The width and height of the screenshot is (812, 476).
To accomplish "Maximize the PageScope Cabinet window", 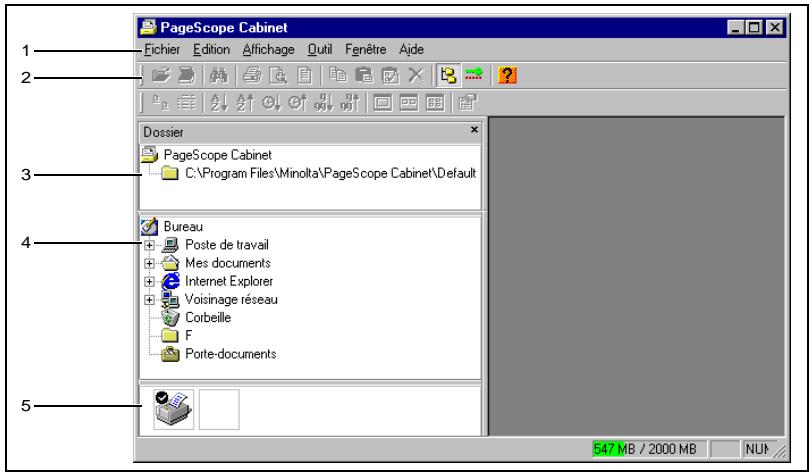I will 755,27.
